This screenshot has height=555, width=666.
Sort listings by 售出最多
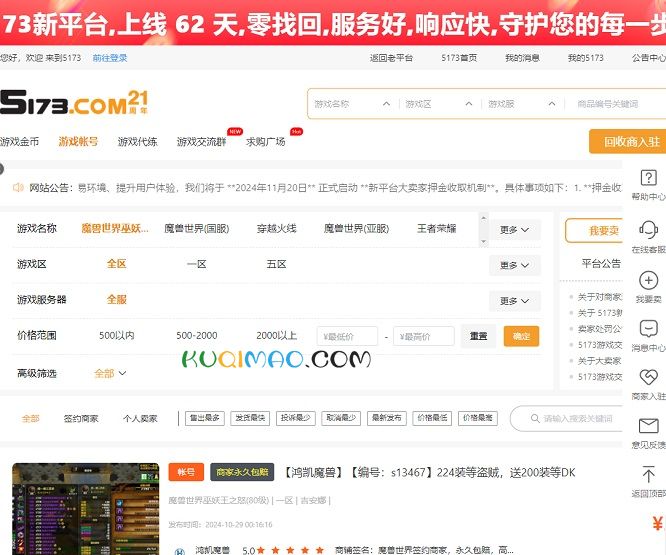pyautogui.click(x=205, y=418)
